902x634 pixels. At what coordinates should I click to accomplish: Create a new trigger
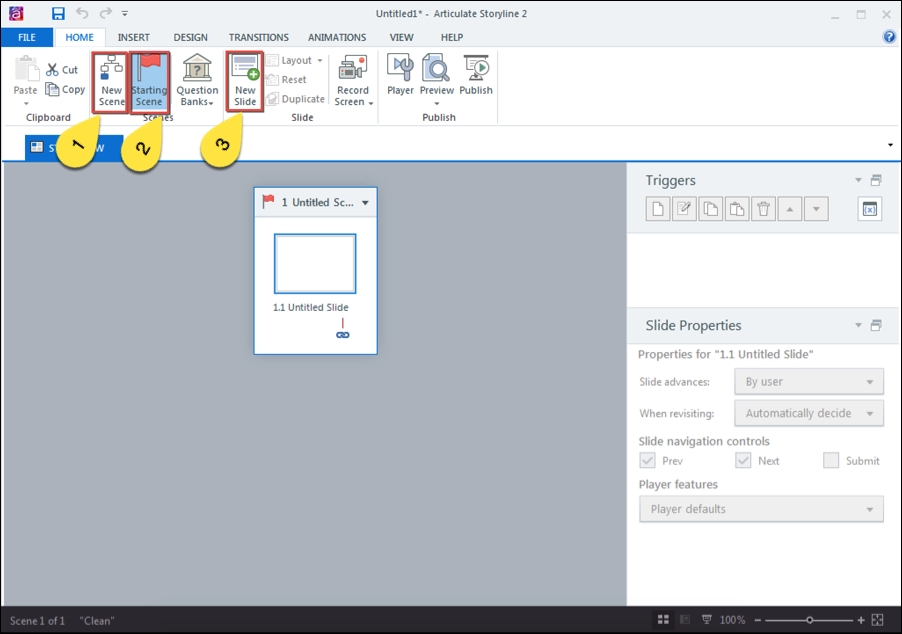pyautogui.click(x=658, y=209)
